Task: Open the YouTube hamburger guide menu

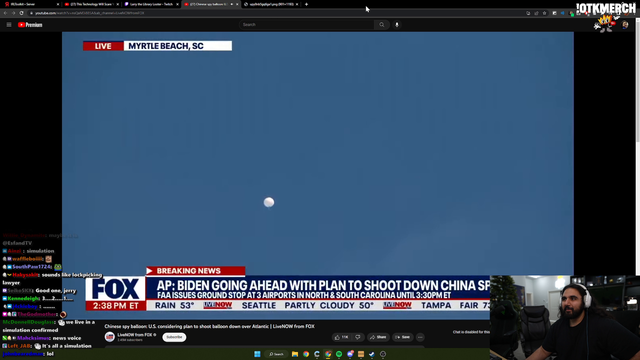Action: [x=9, y=25]
